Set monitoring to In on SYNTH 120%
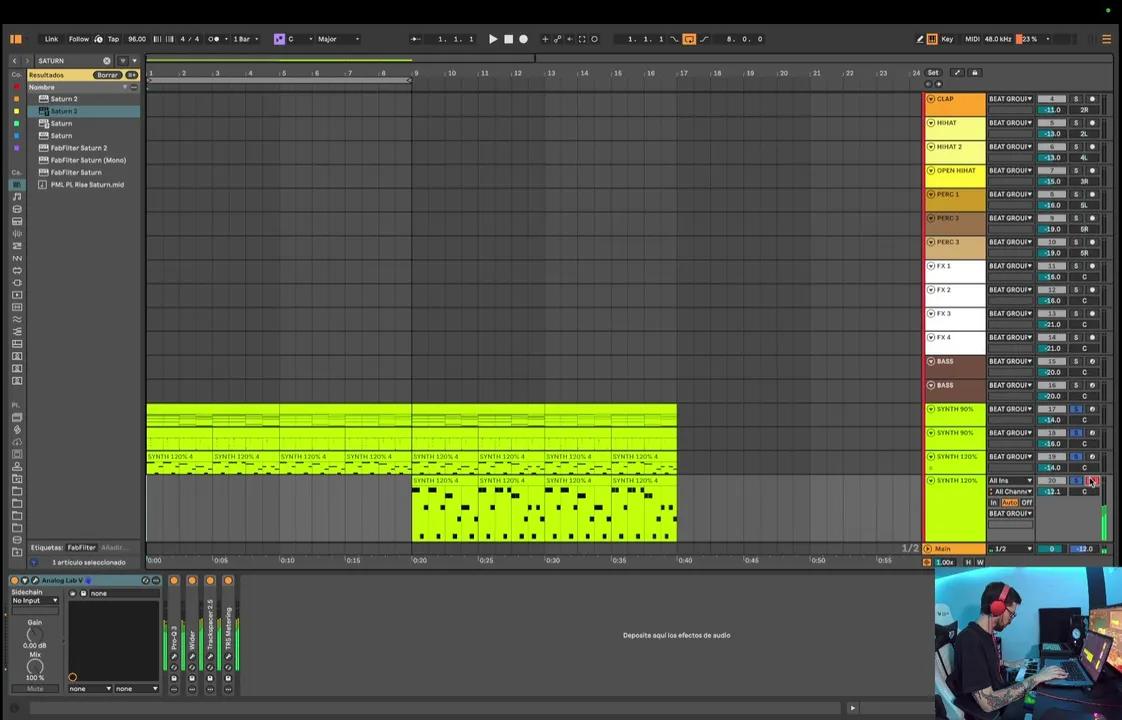The image size is (1122, 720). (994, 502)
